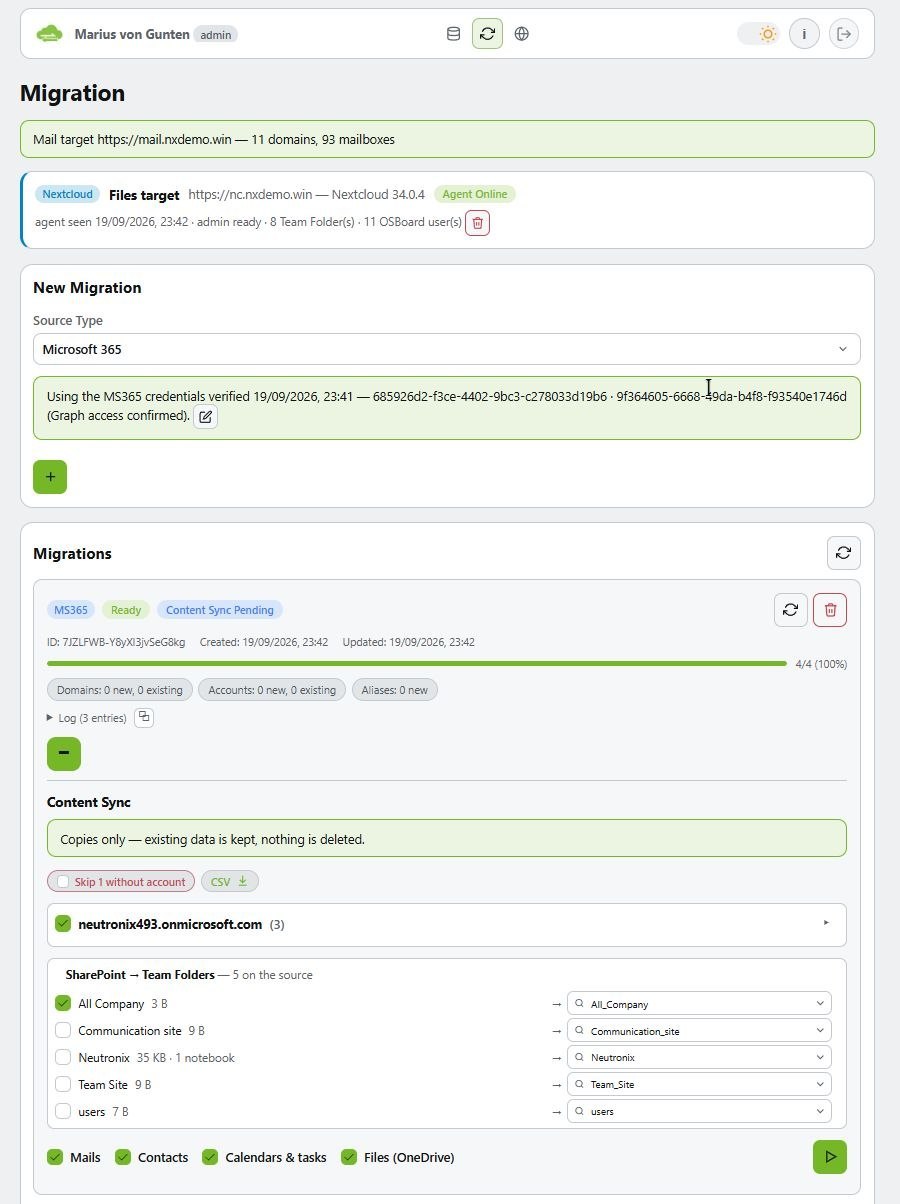The image size is (900, 1204).
Task: Click the Accounts: 0 new, 0 existing chip
Action: [x=272, y=690]
